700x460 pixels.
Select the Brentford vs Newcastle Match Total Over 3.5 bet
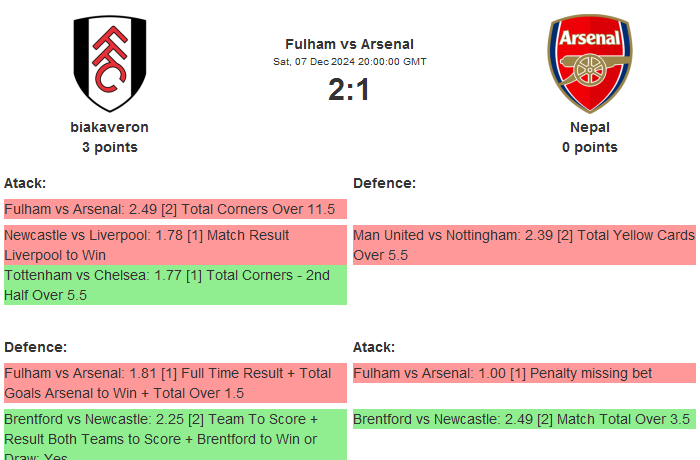(523, 419)
